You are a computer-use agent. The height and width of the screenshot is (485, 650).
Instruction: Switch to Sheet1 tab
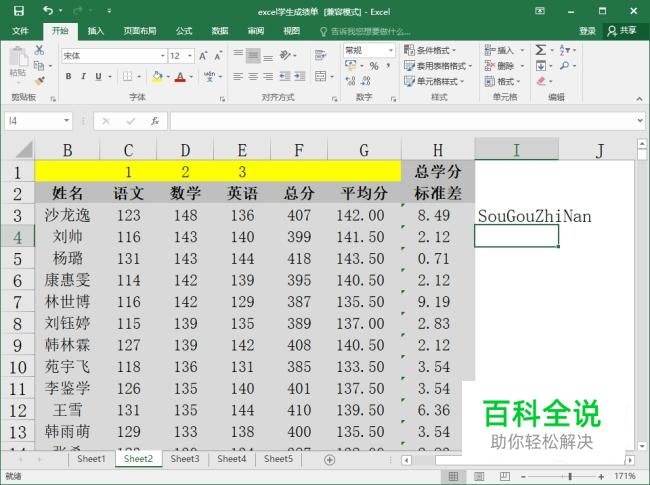coord(91,459)
